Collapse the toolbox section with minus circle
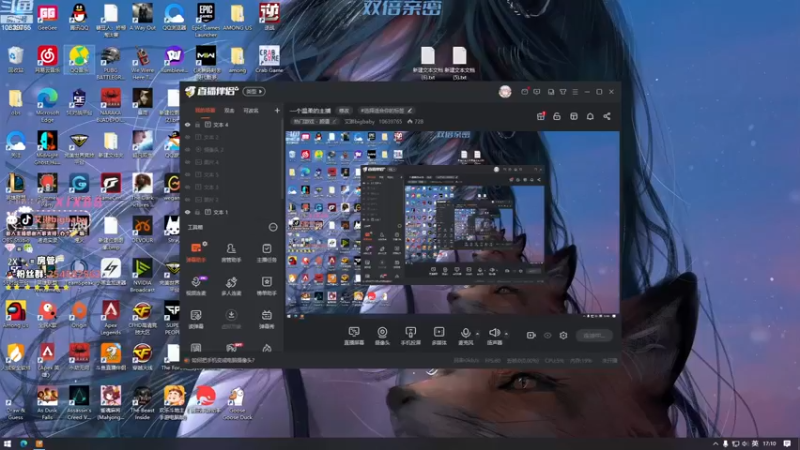 (x=273, y=227)
